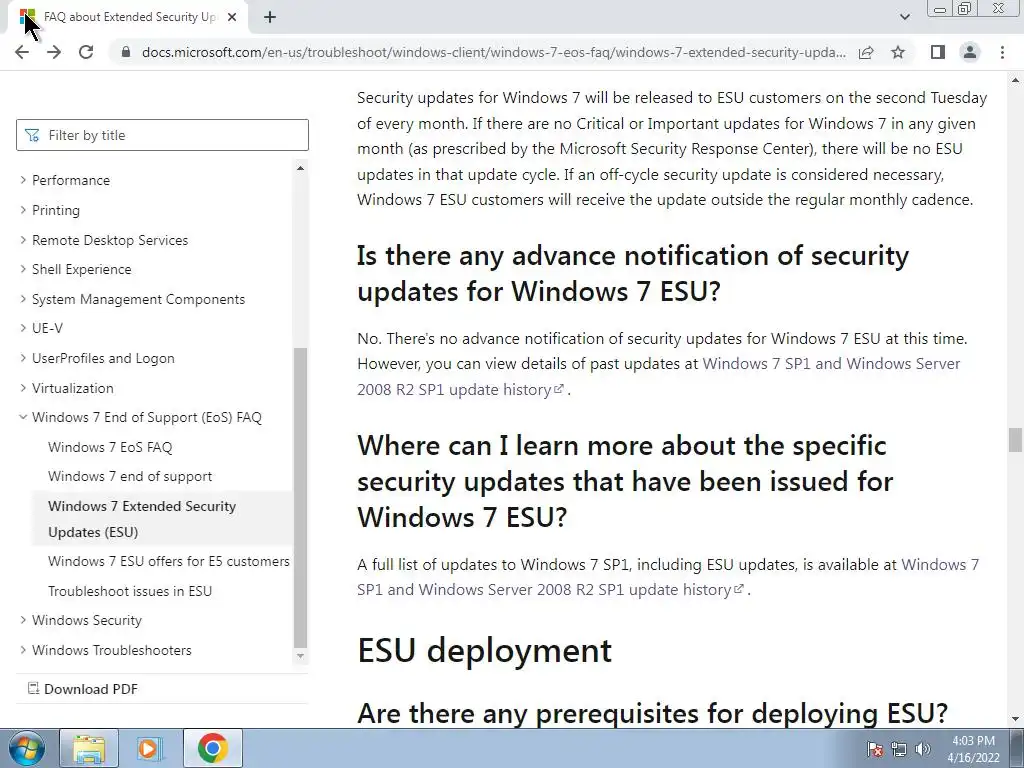Collapse Windows 7 End of Support FAQ
The width and height of the screenshot is (1024, 768).
(140, 417)
